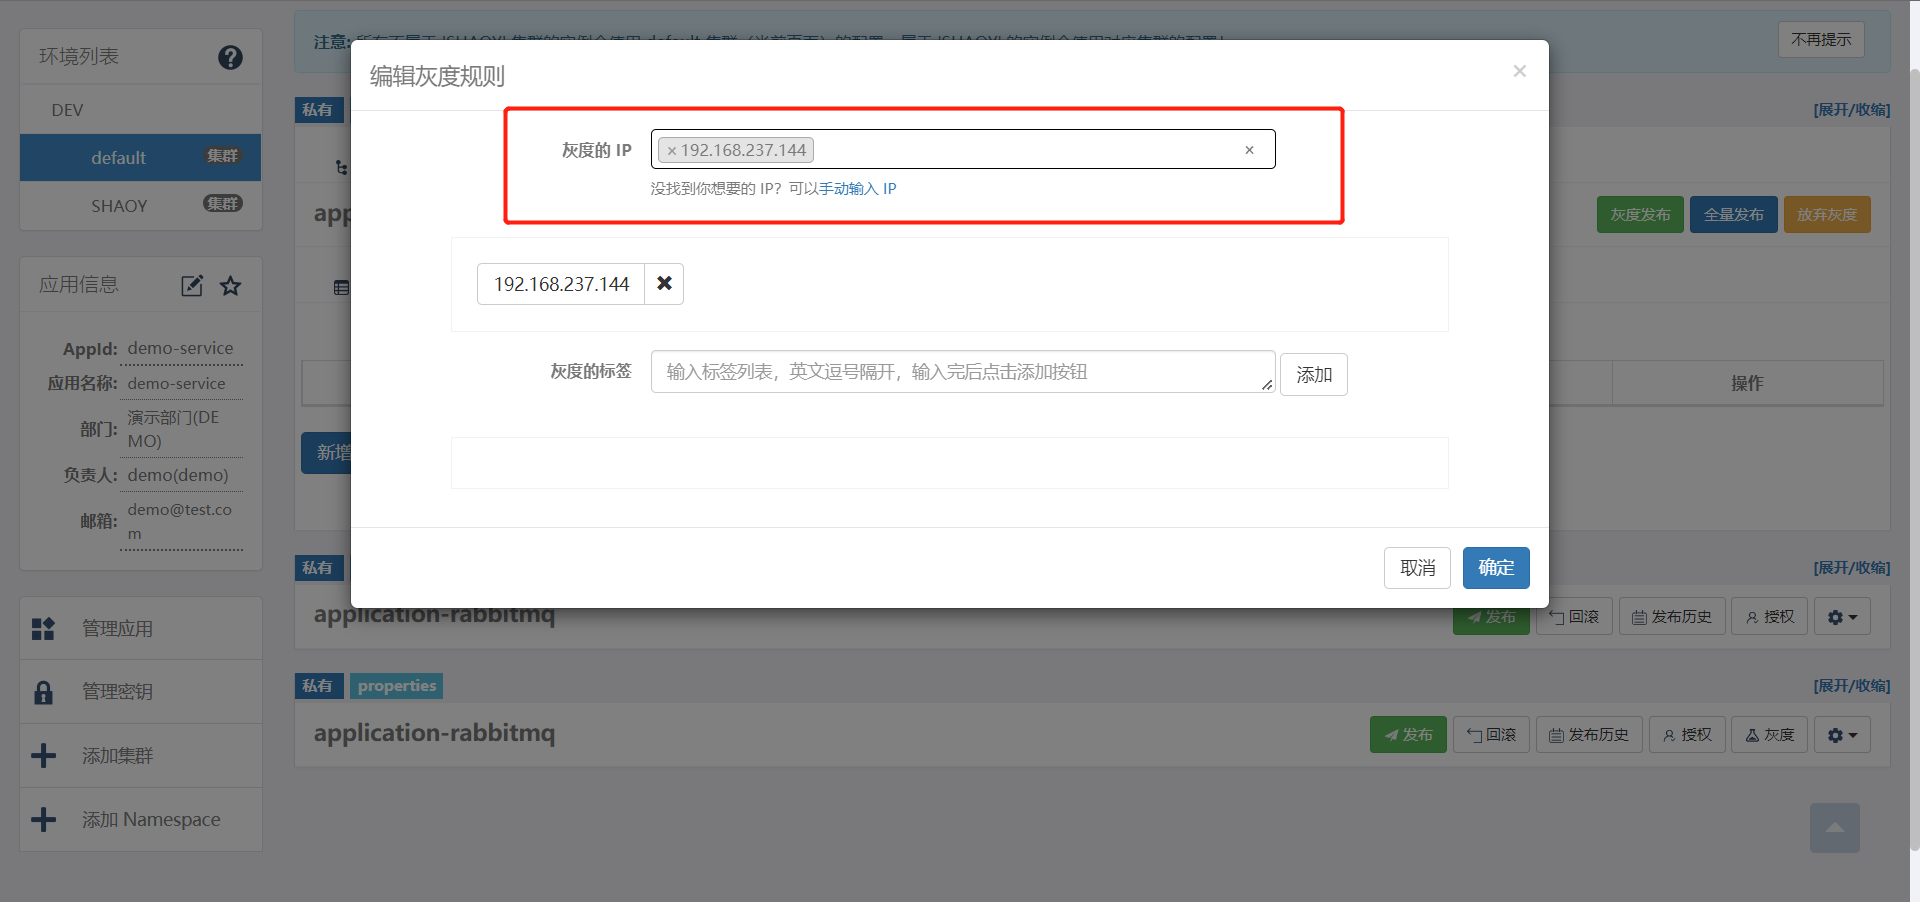Select the default cluster

[118, 158]
